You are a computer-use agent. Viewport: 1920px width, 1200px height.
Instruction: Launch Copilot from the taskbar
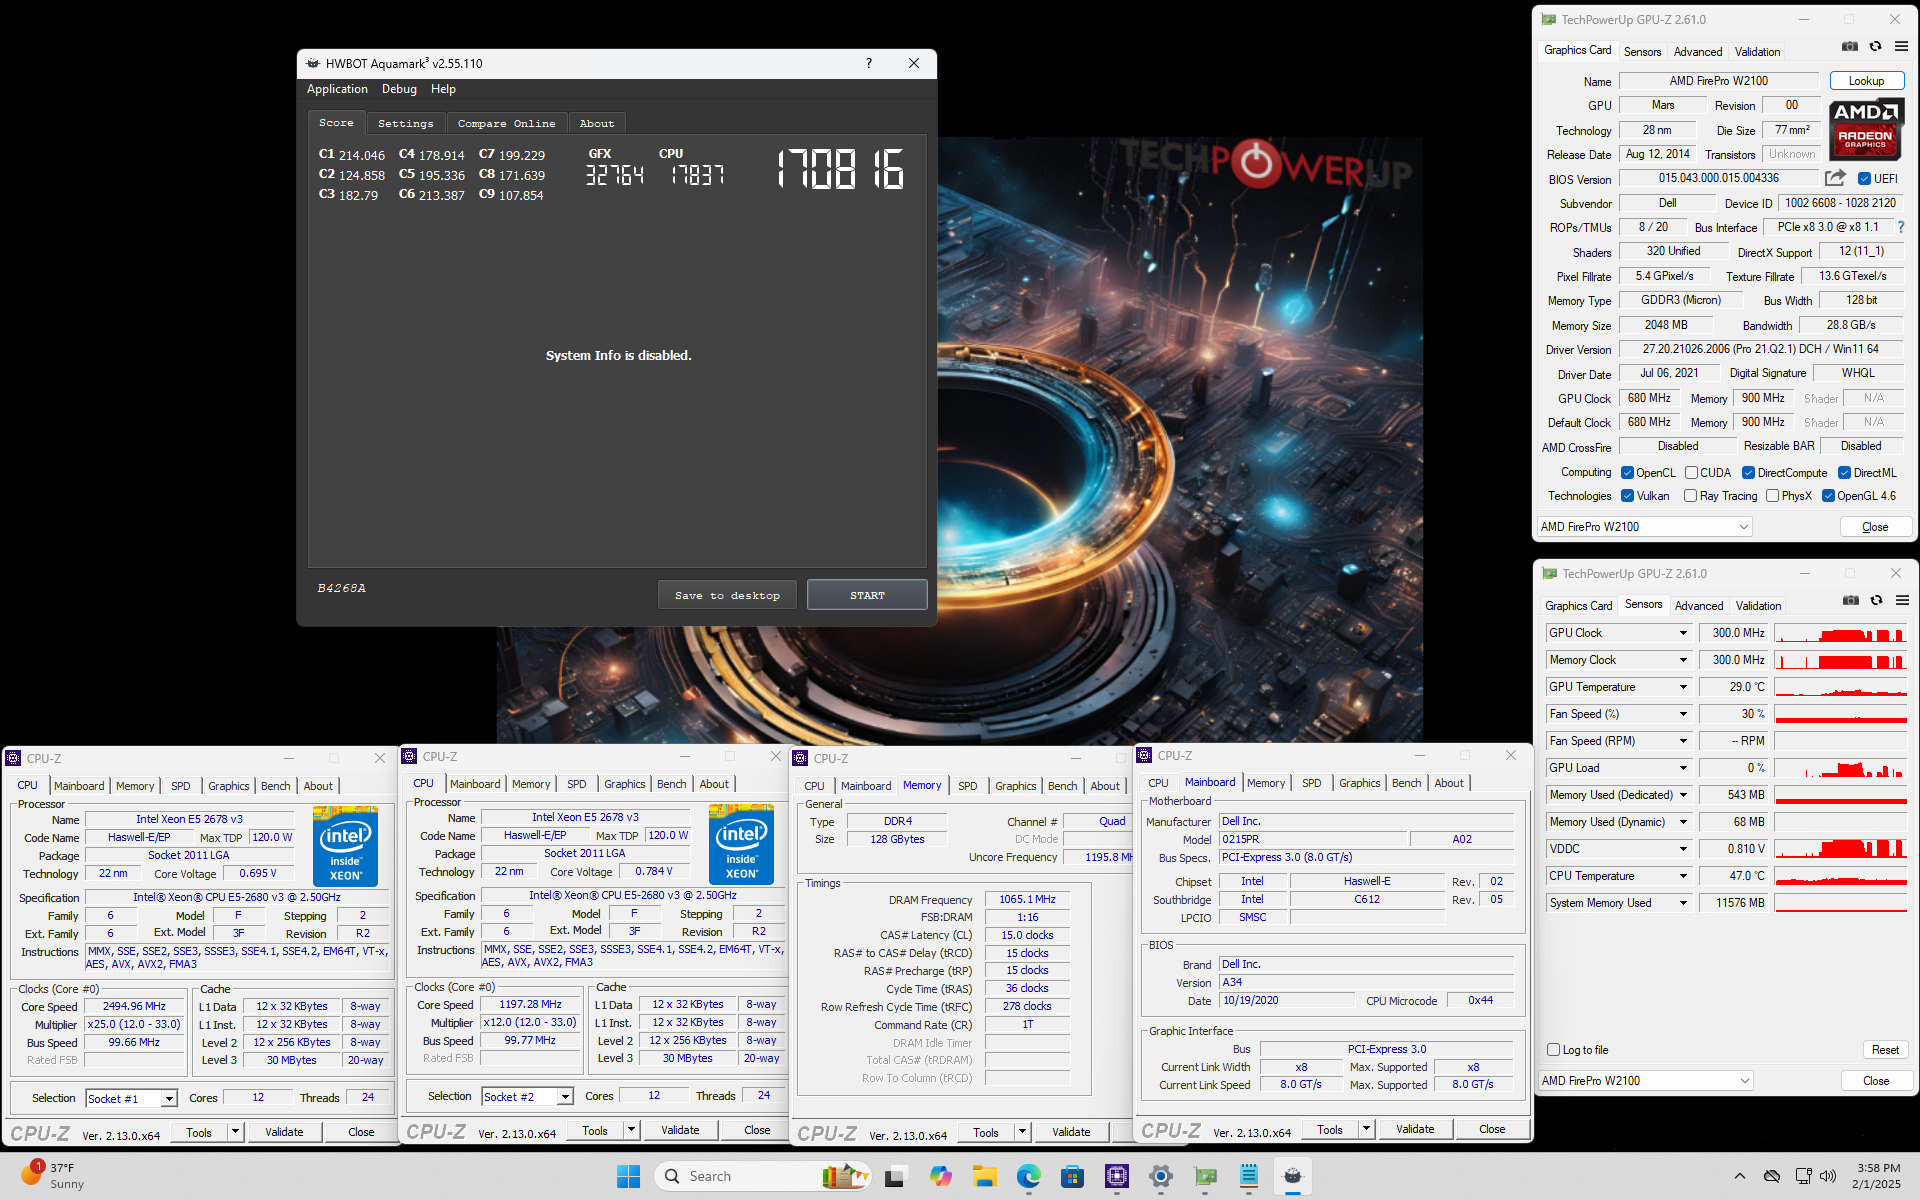[x=940, y=1176]
